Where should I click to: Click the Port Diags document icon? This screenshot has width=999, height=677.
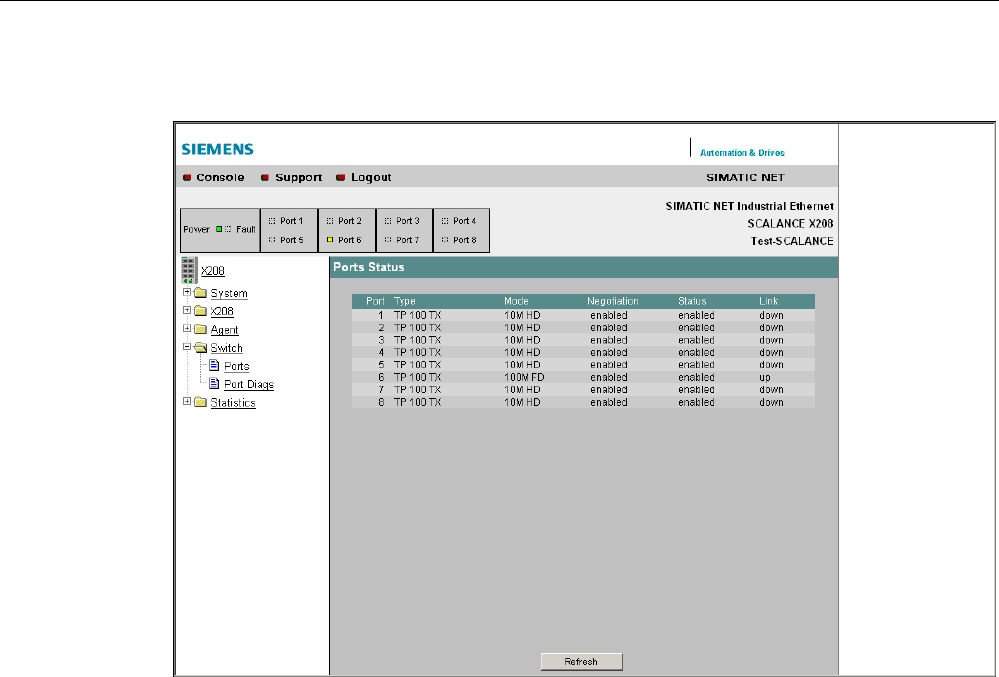click(214, 384)
